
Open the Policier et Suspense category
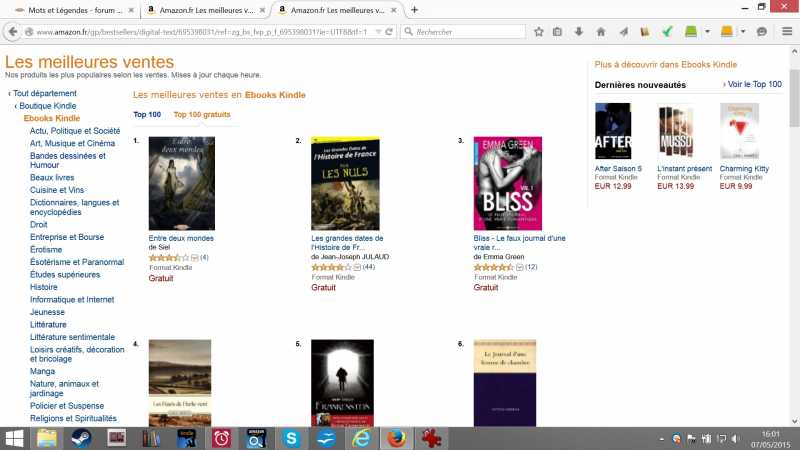[x=67, y=406]
